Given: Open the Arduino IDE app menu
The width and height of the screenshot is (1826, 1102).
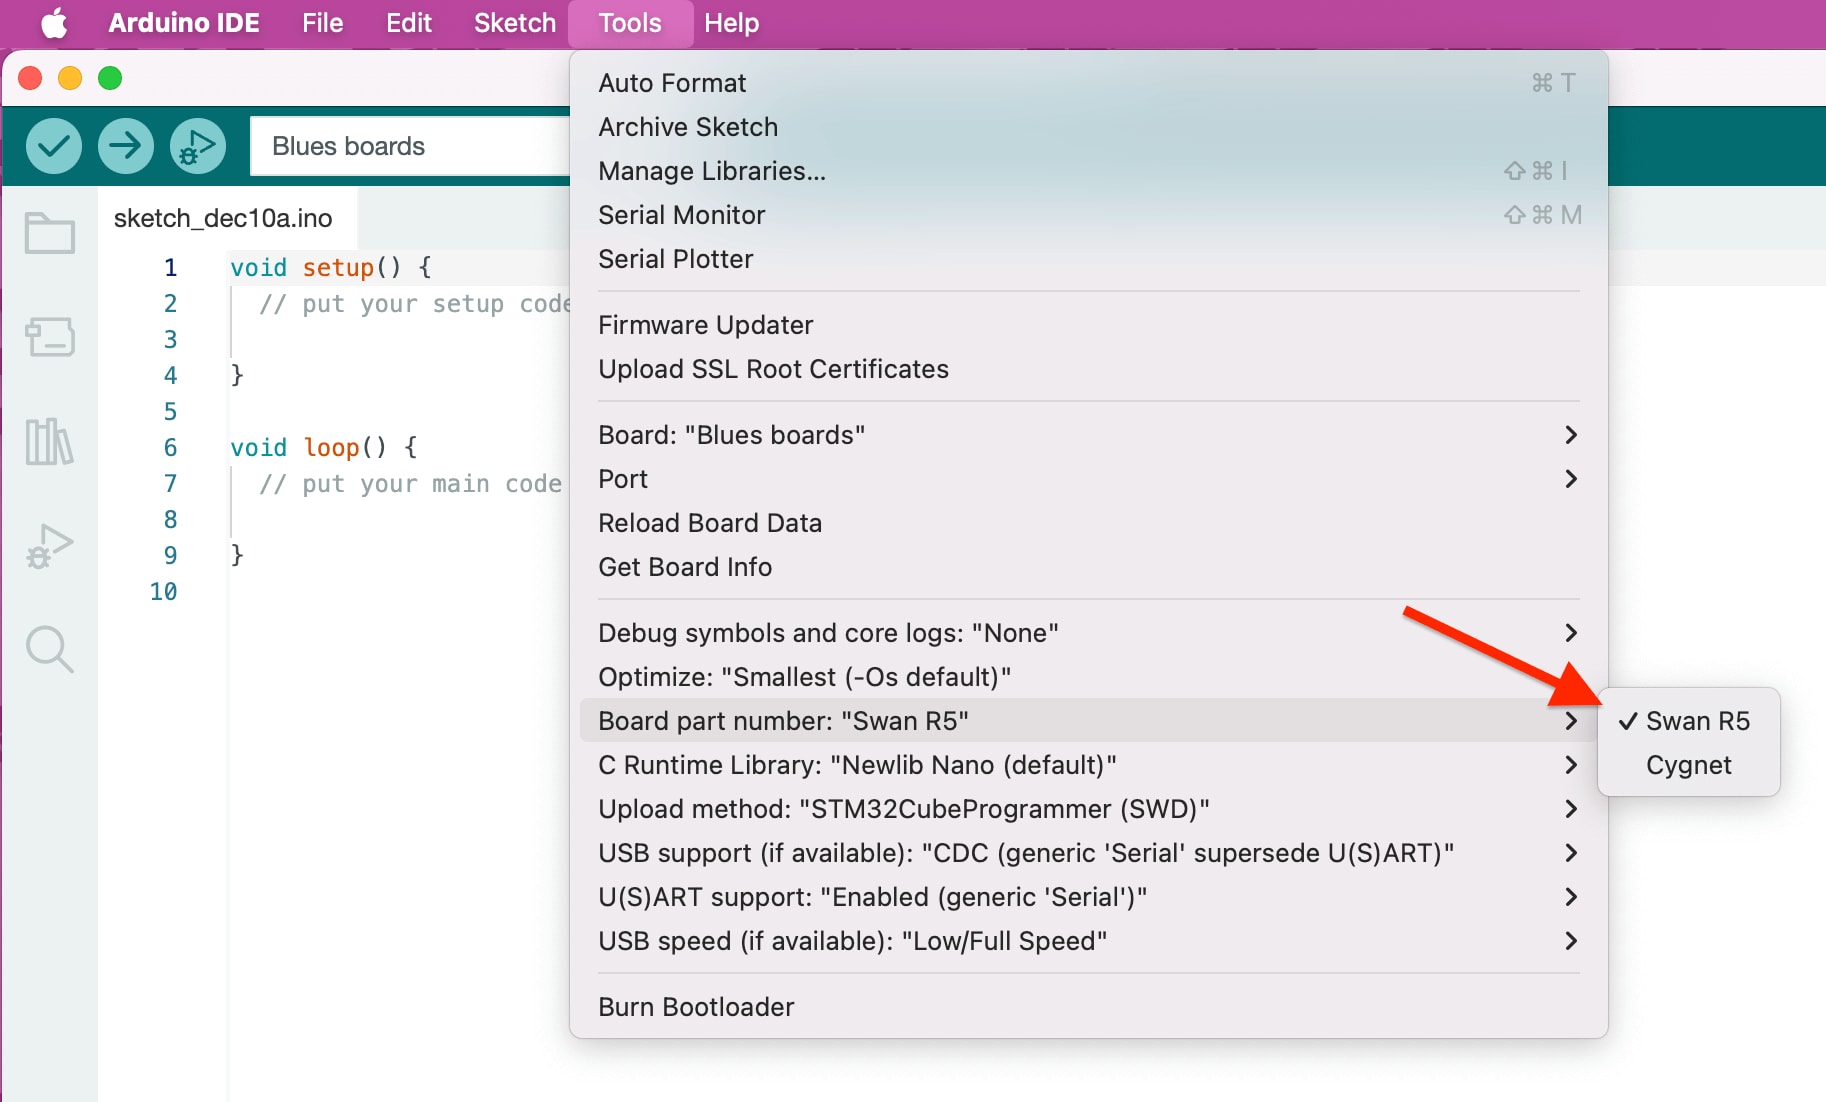Looking at the screenshot, I should tap(184, 23).
